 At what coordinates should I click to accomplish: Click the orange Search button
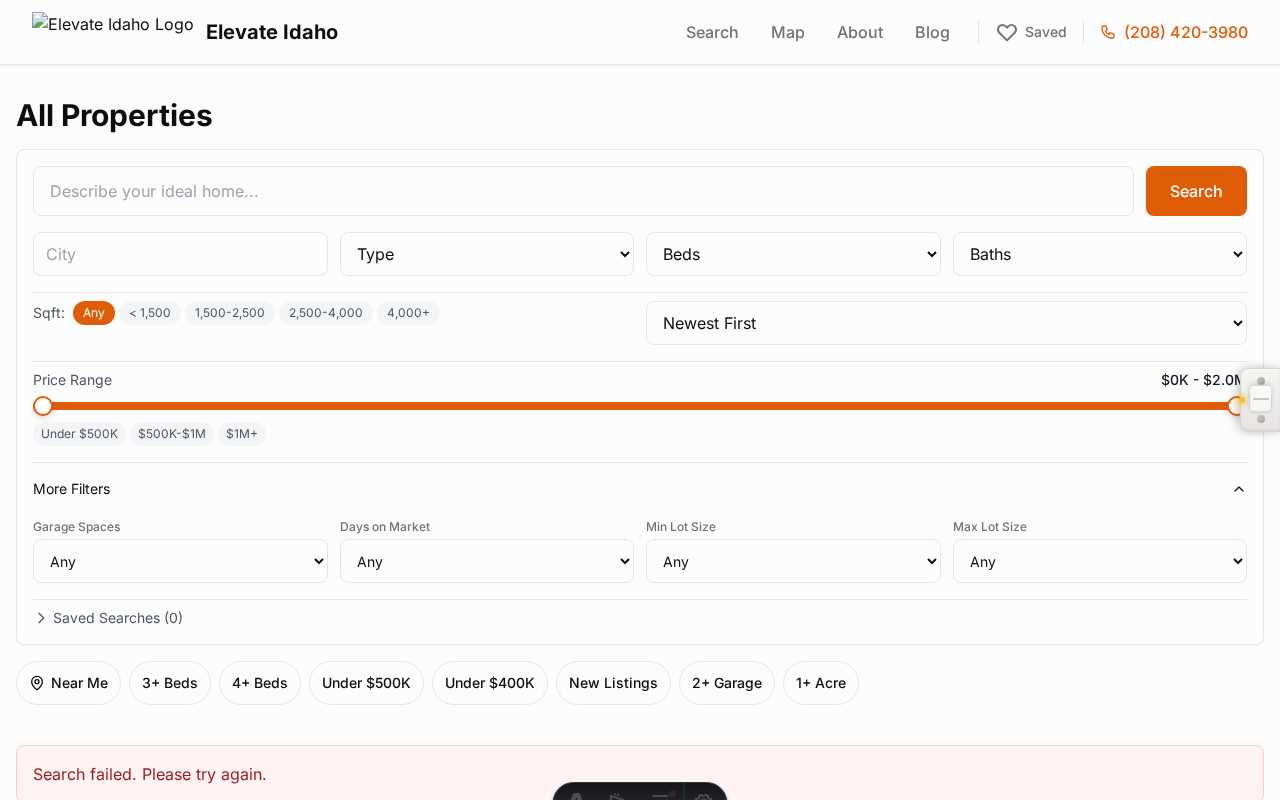1196,191
